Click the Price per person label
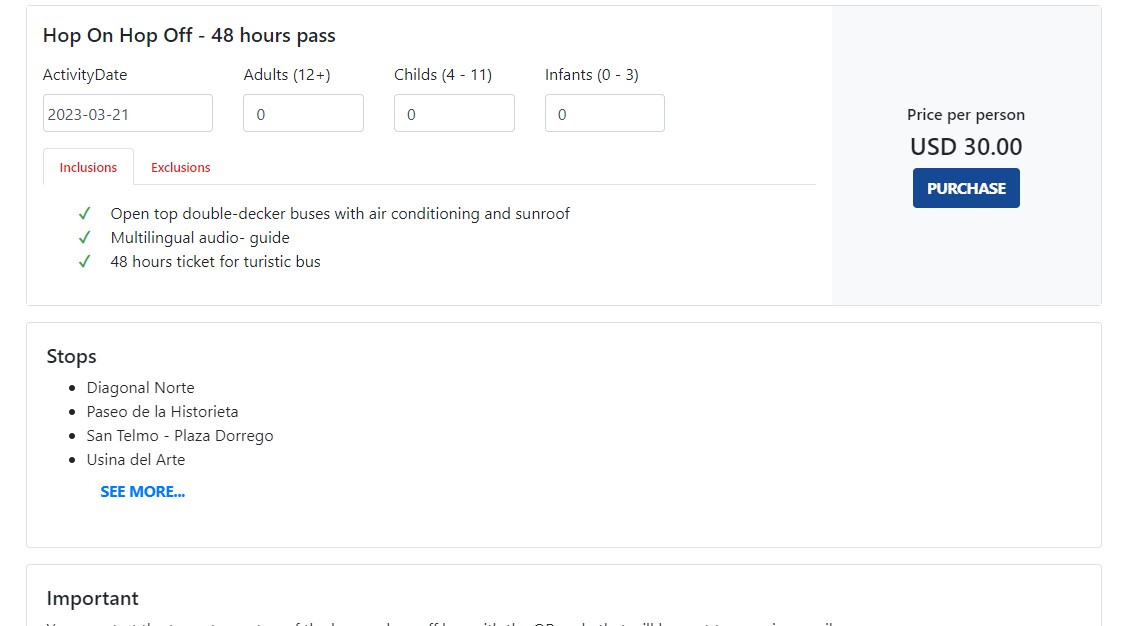 point(966,115)
